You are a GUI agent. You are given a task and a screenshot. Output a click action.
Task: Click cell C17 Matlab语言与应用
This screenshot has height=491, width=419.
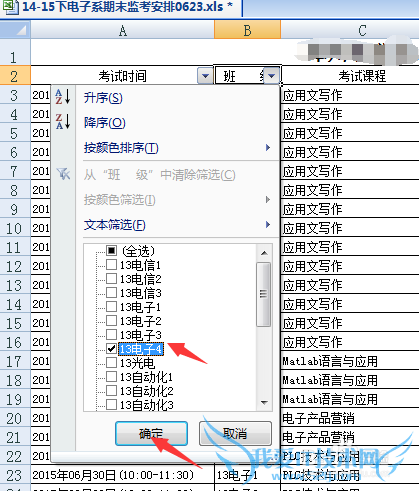[x=350, y=361]
